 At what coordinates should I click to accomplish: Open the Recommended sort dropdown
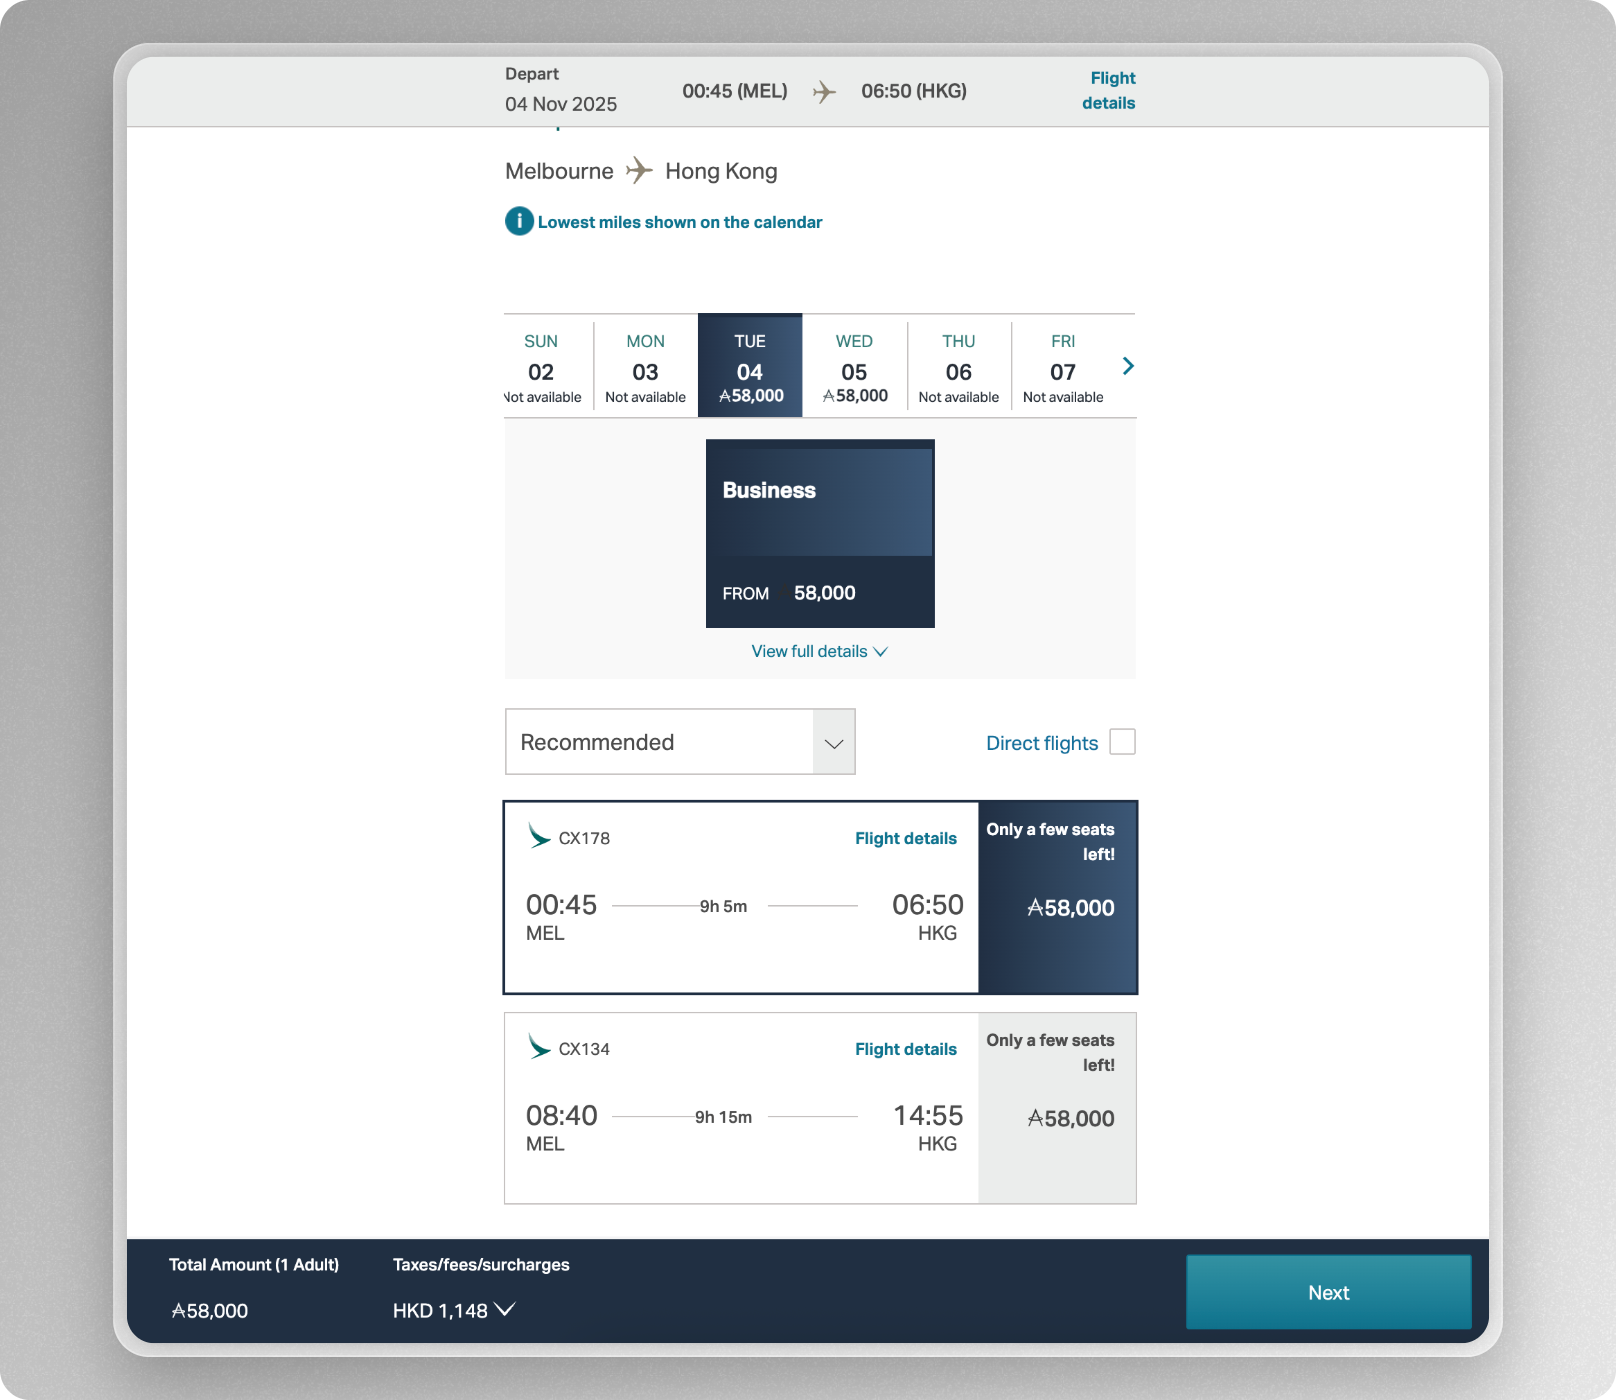pyautogui.click(x=680, y=742)
